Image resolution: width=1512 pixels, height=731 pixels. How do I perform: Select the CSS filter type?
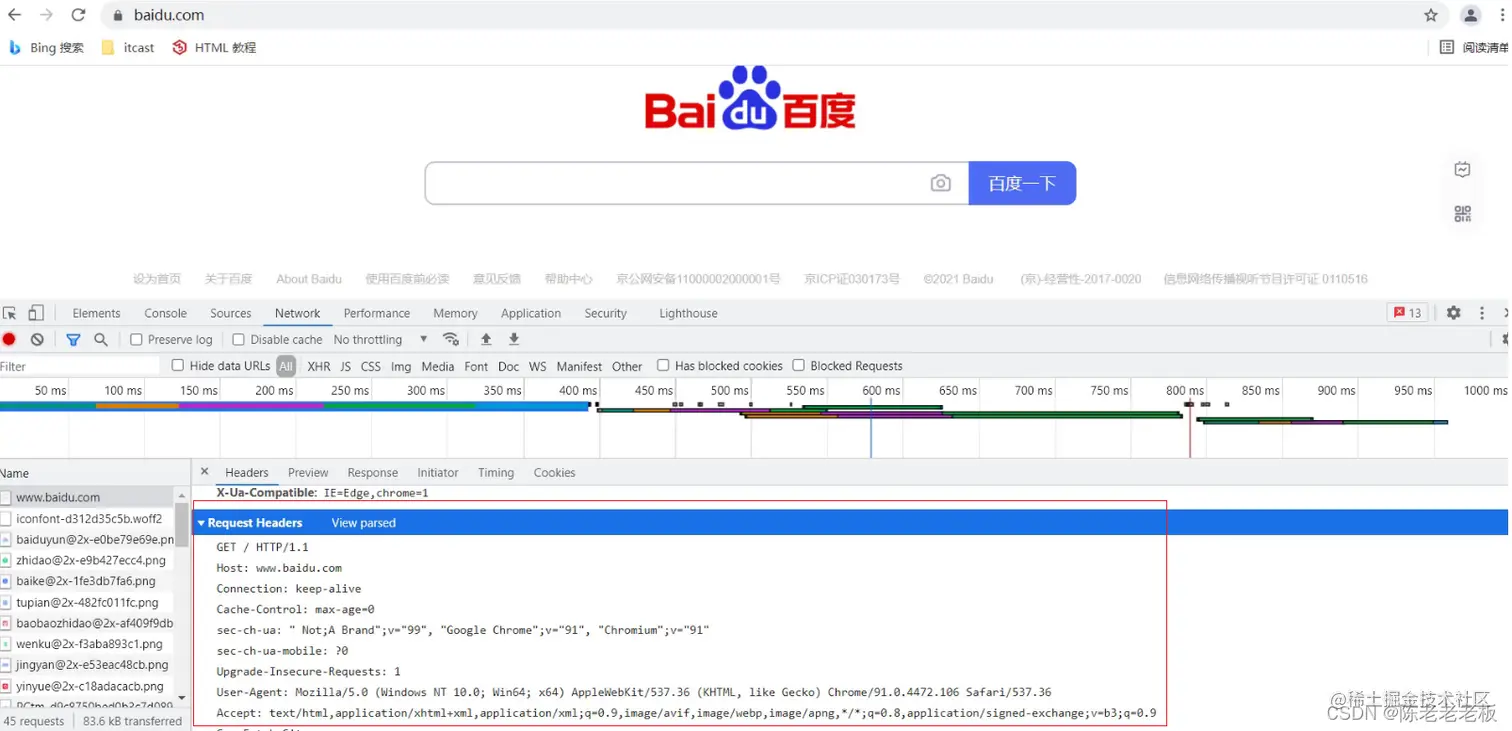click(x=371, y=367)
